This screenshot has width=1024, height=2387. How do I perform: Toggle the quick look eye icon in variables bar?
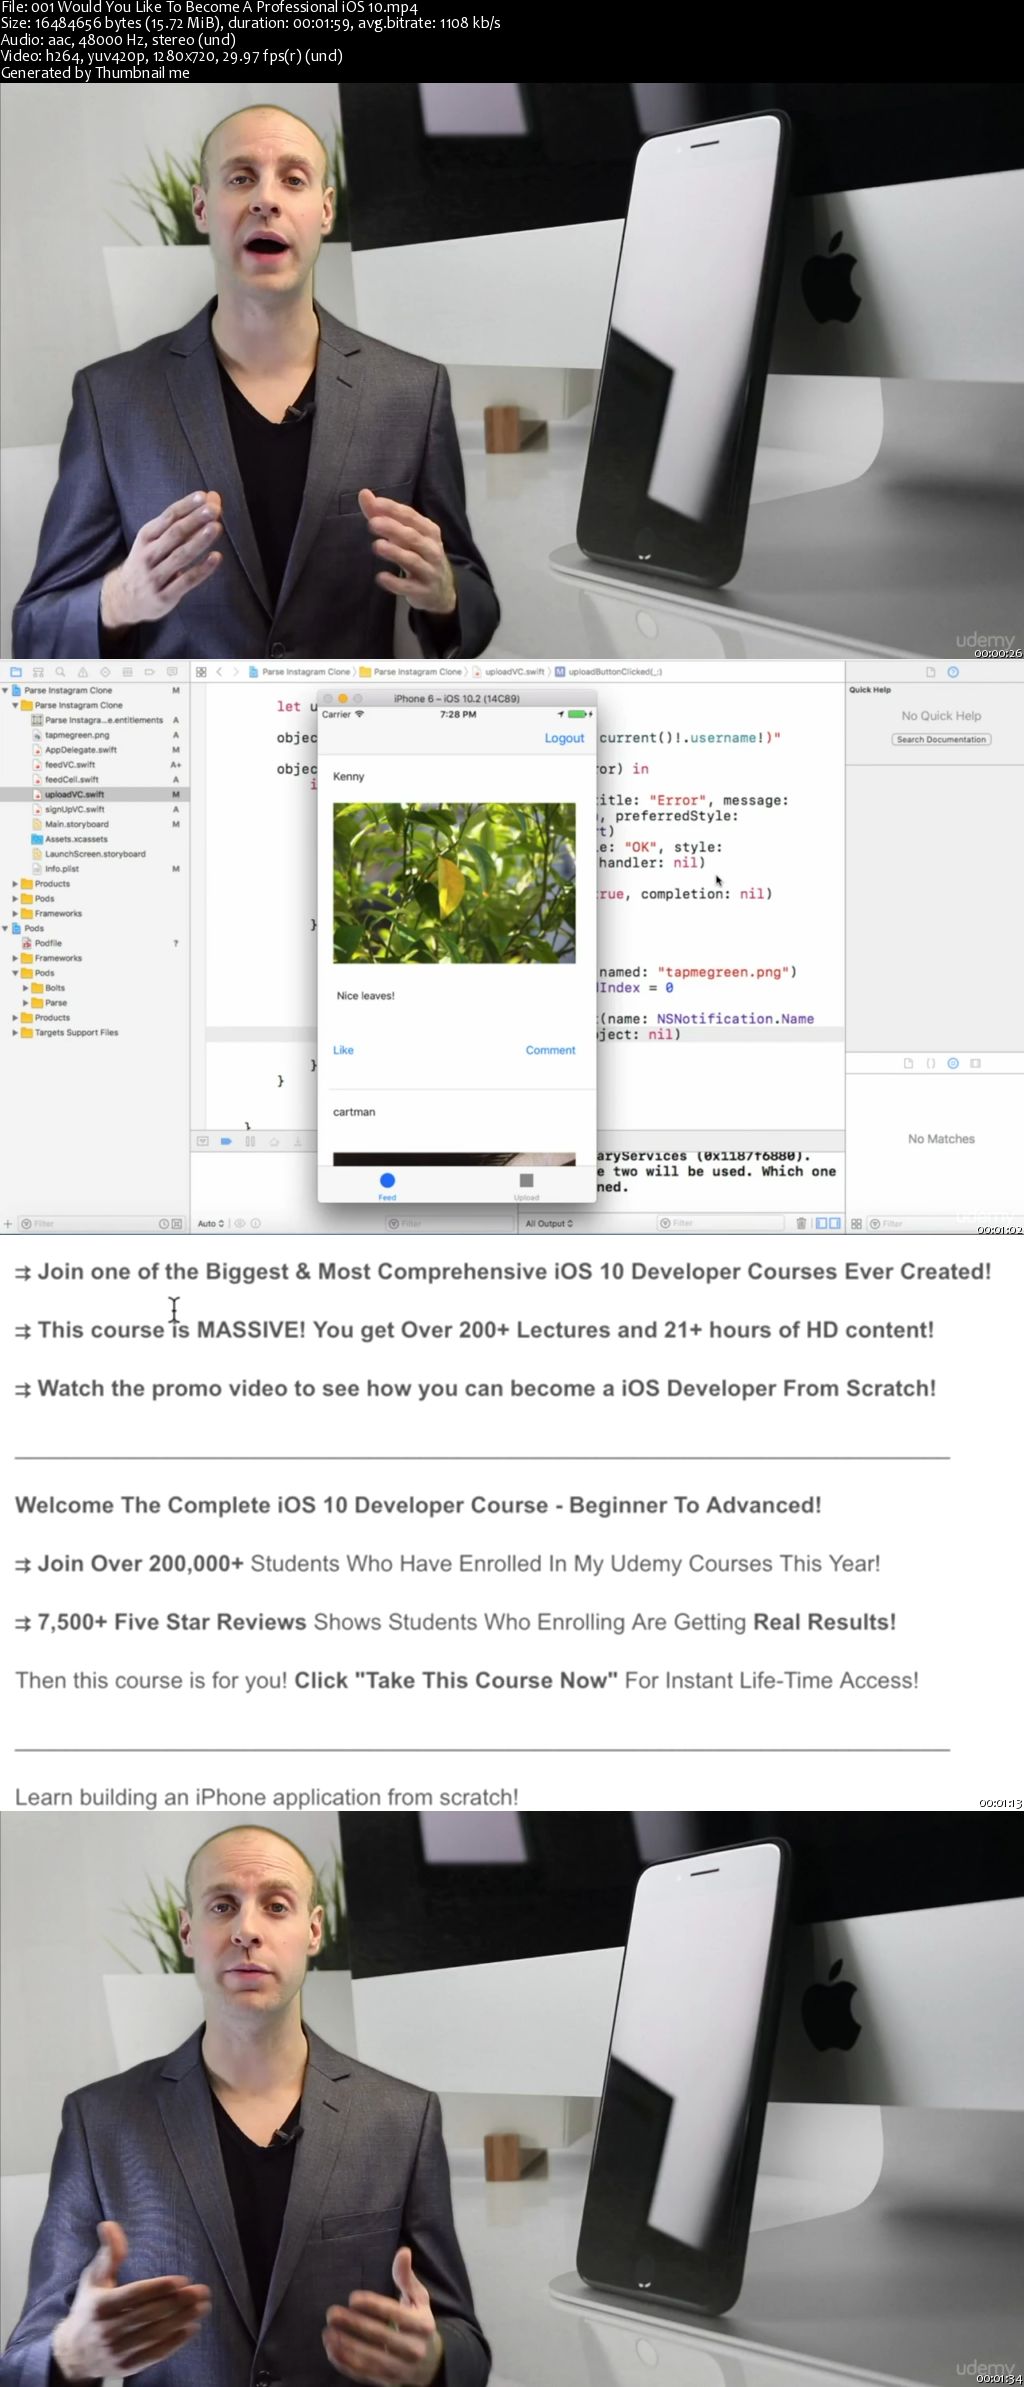(x=240, y=1223)
